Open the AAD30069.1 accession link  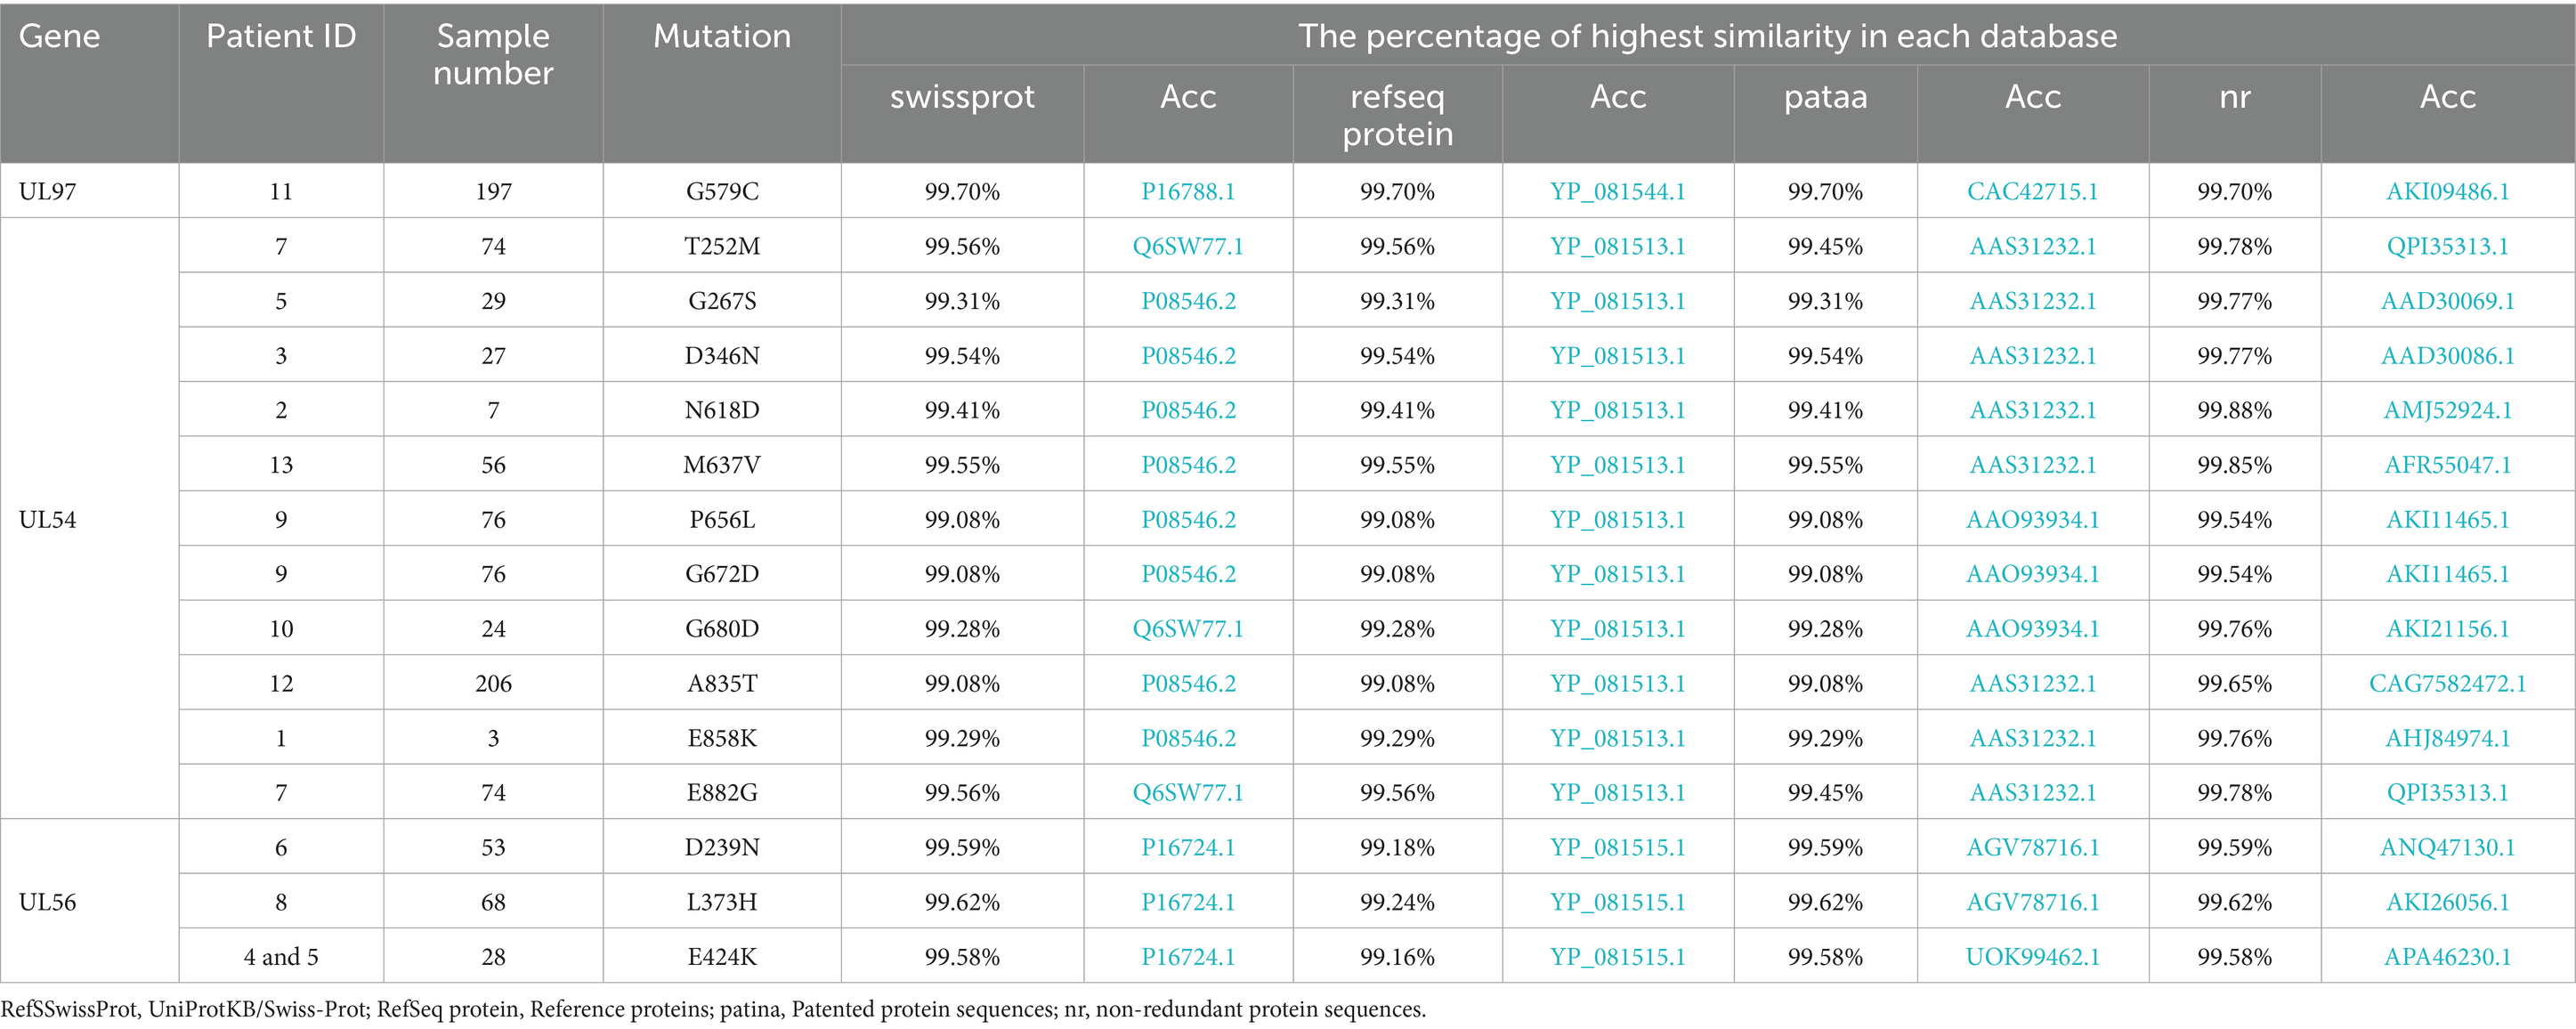[x=2447, y=301]
